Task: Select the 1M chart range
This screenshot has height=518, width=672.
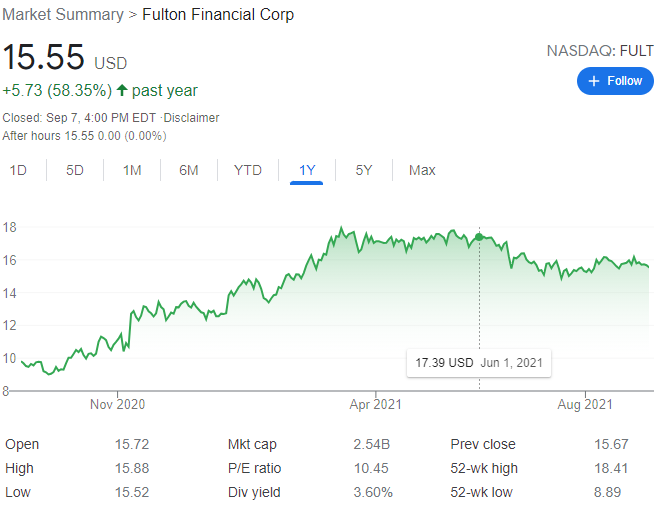Action: pos(132,170)
